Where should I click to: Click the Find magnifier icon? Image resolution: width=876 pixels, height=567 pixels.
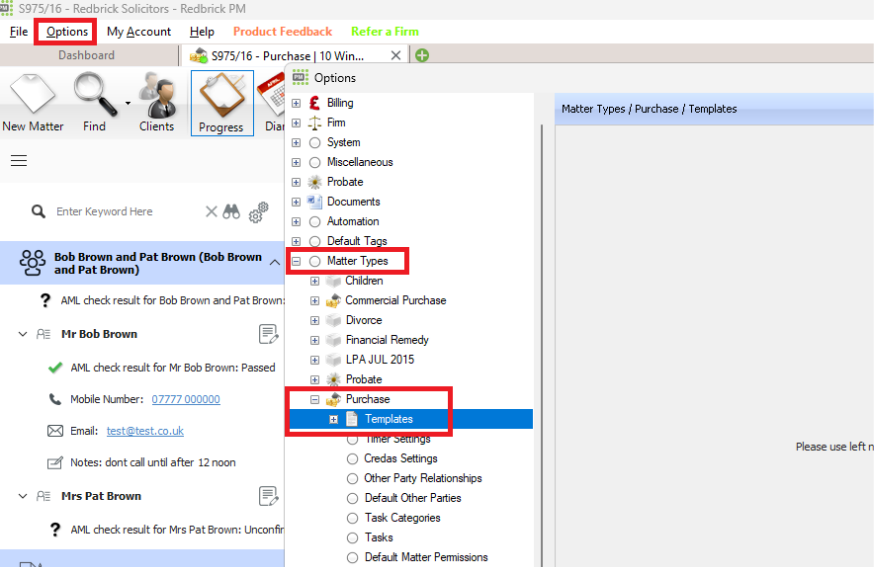[95, 94]
